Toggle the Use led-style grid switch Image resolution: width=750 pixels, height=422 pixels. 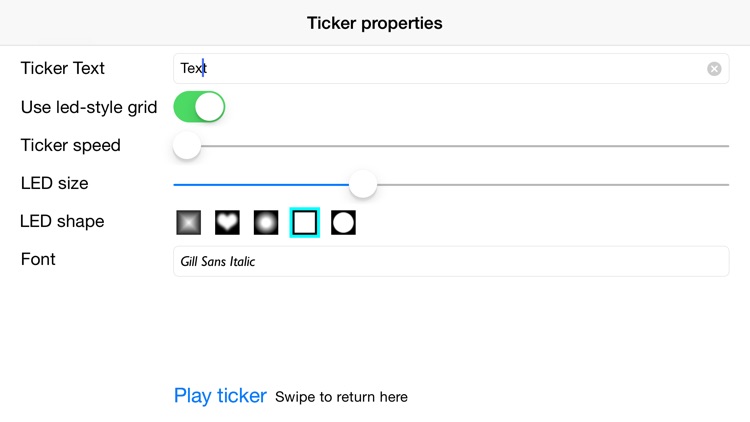click(x=199, y=107)
